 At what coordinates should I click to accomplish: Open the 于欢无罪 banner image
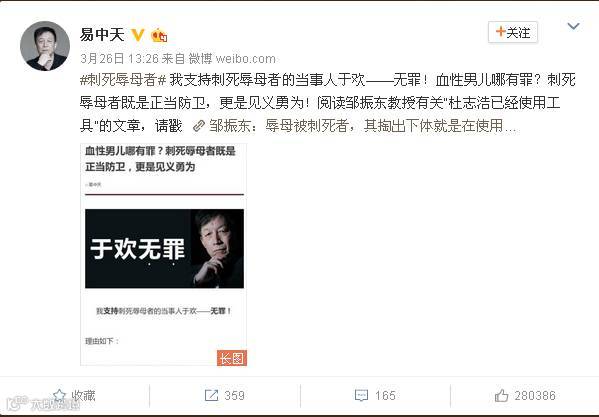pyautogui.click(x=164, y=249)
